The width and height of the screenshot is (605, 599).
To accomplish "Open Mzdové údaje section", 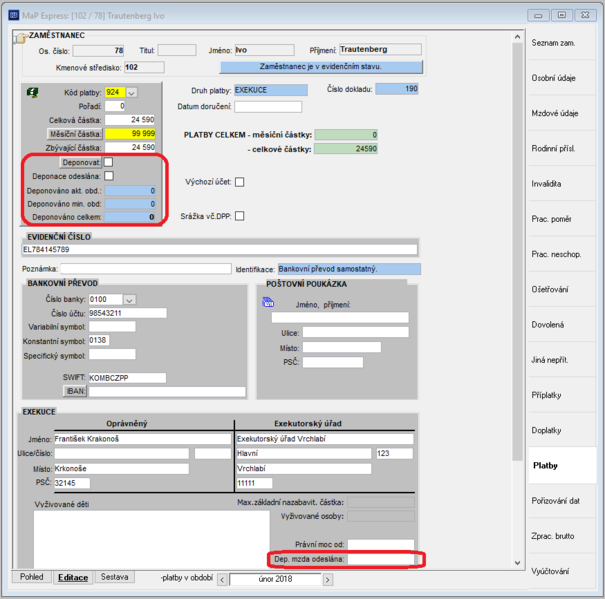I will pos(562,113).
